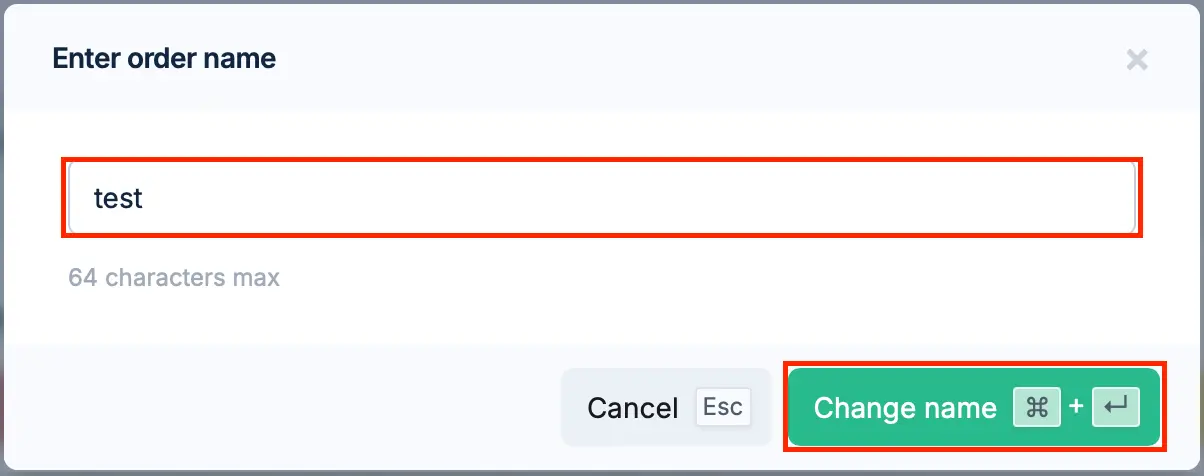This screenshot has height=476, width=1204.
Task: Dismiss dialog using the gray cross icon
Action: 1136,59
